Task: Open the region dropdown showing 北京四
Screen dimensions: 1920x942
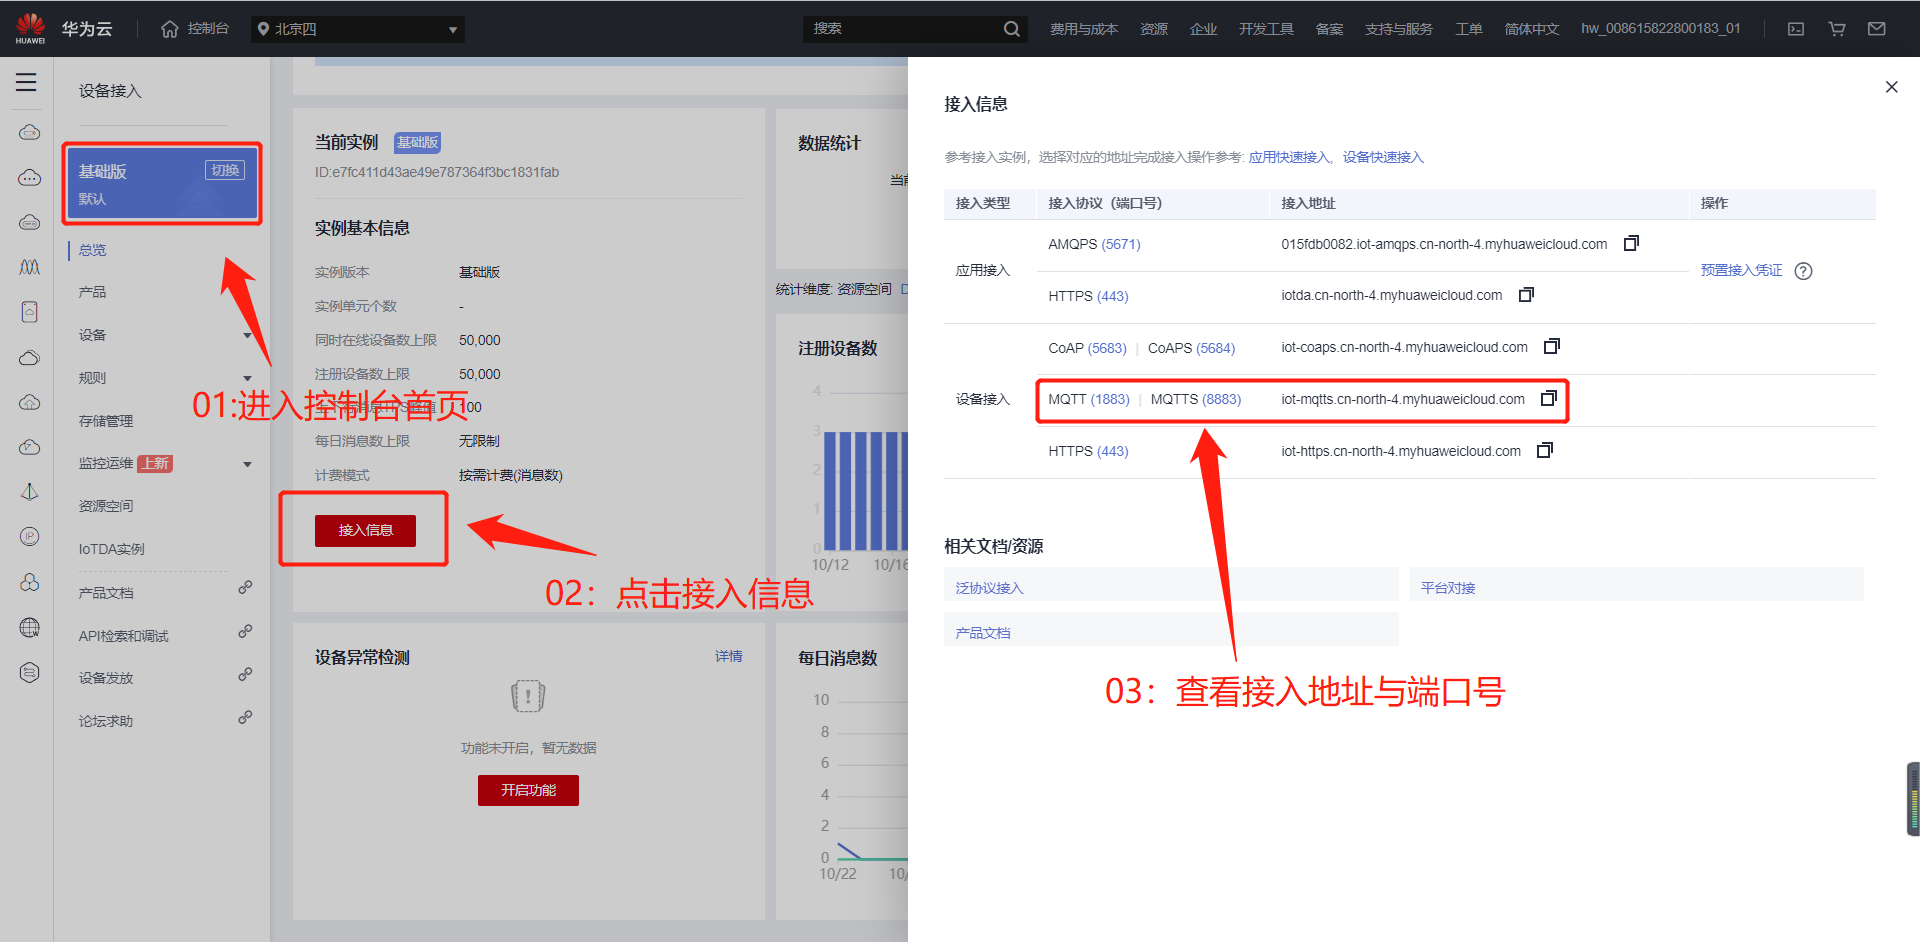Action: point(358,29)
